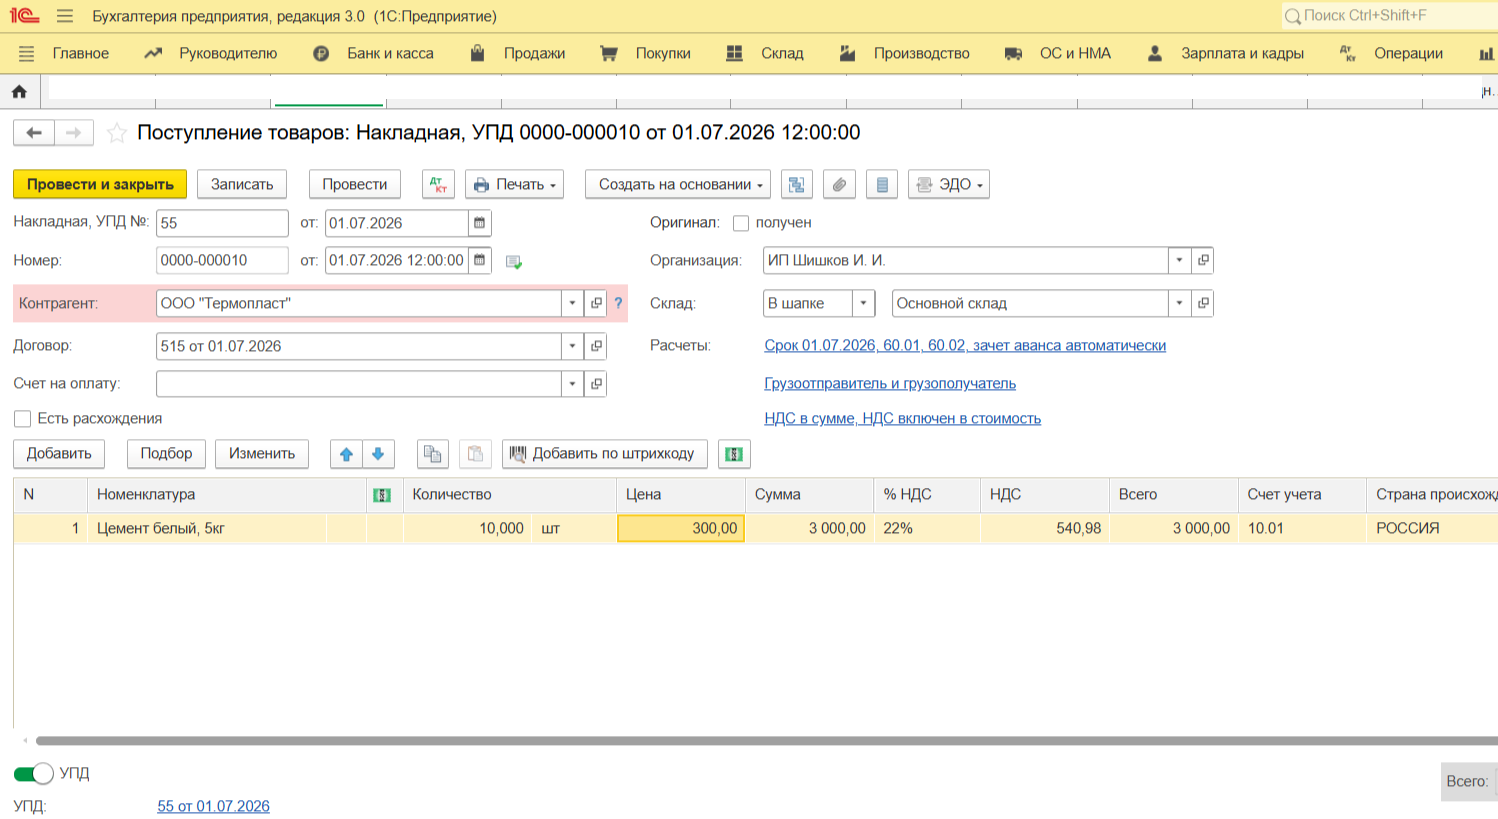This screenshot has width=1498, height=819.
Task: Open the Покупки section
Action: click(x=663, y=53)
